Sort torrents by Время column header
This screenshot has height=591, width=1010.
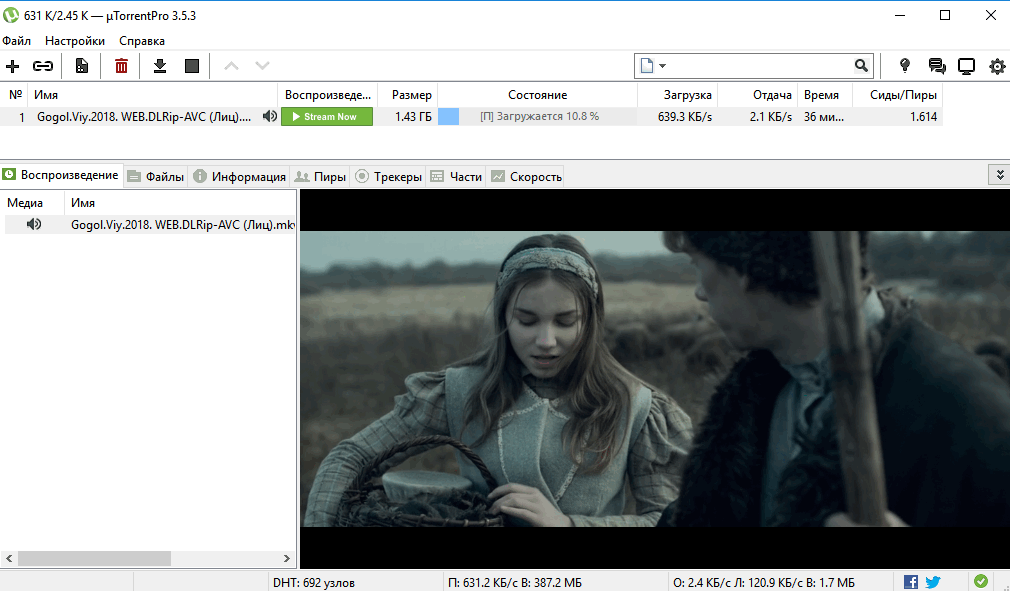pos(825,95)
